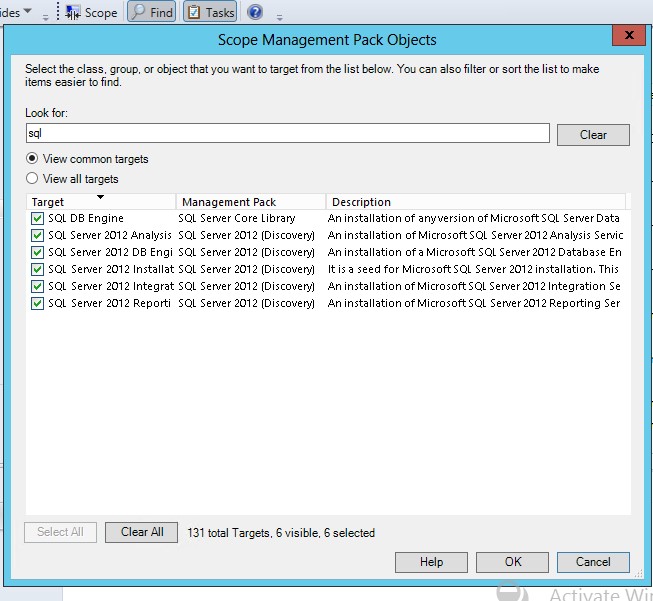
Task: Click the Help button in dialog
Action: (x=431, y=562)
